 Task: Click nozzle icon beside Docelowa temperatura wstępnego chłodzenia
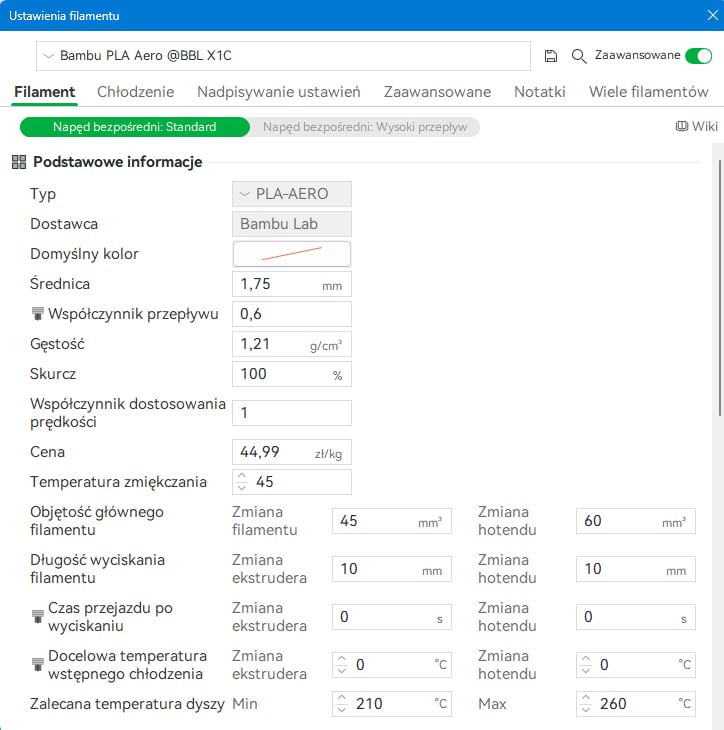37,664
